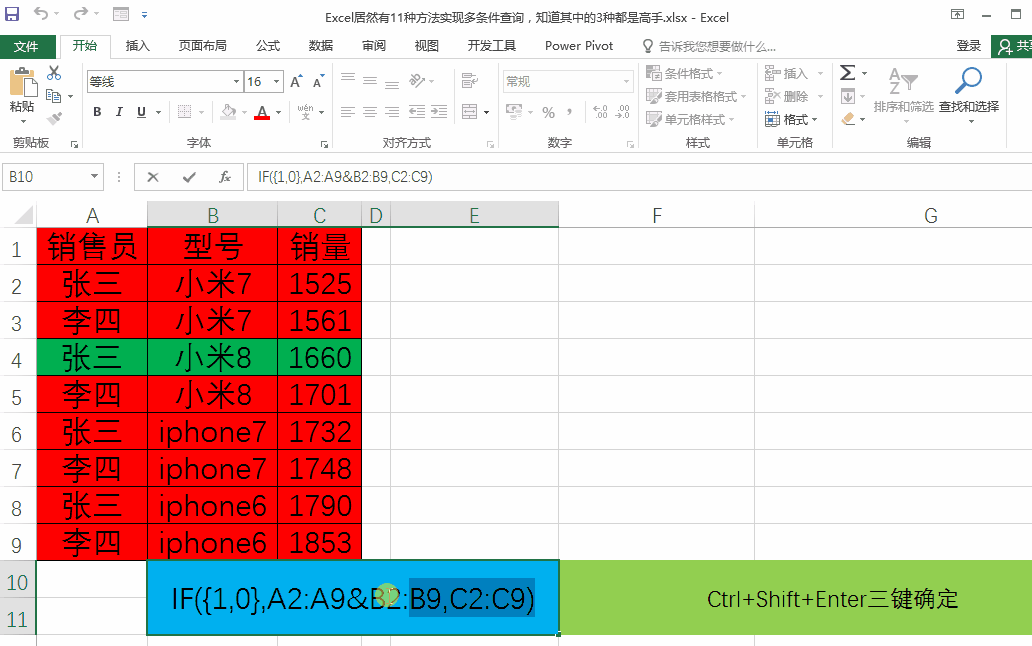Image resolution: width=1032 pixels, height=646 pixels.
Task: Cancel the formula entry with the X
Action: (153, 177)
